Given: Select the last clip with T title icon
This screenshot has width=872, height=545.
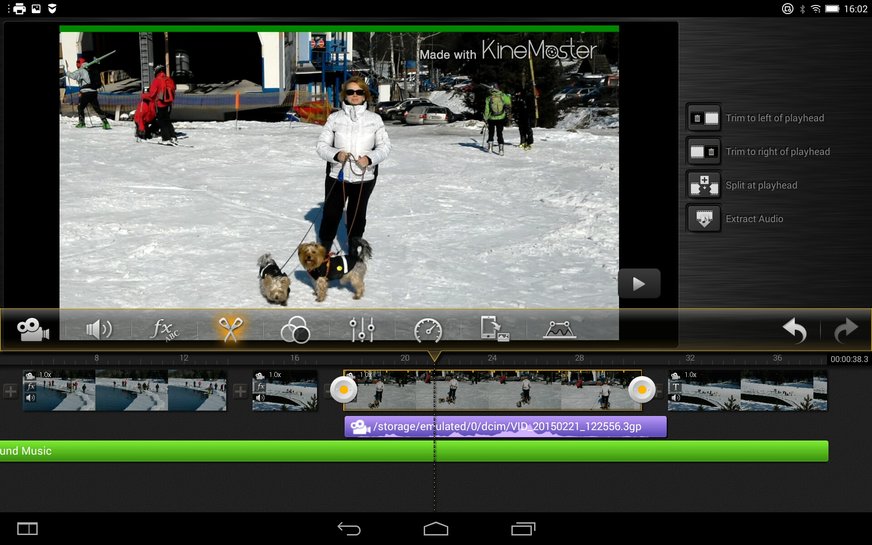Looking at the screenshot, I should [747, 390].
